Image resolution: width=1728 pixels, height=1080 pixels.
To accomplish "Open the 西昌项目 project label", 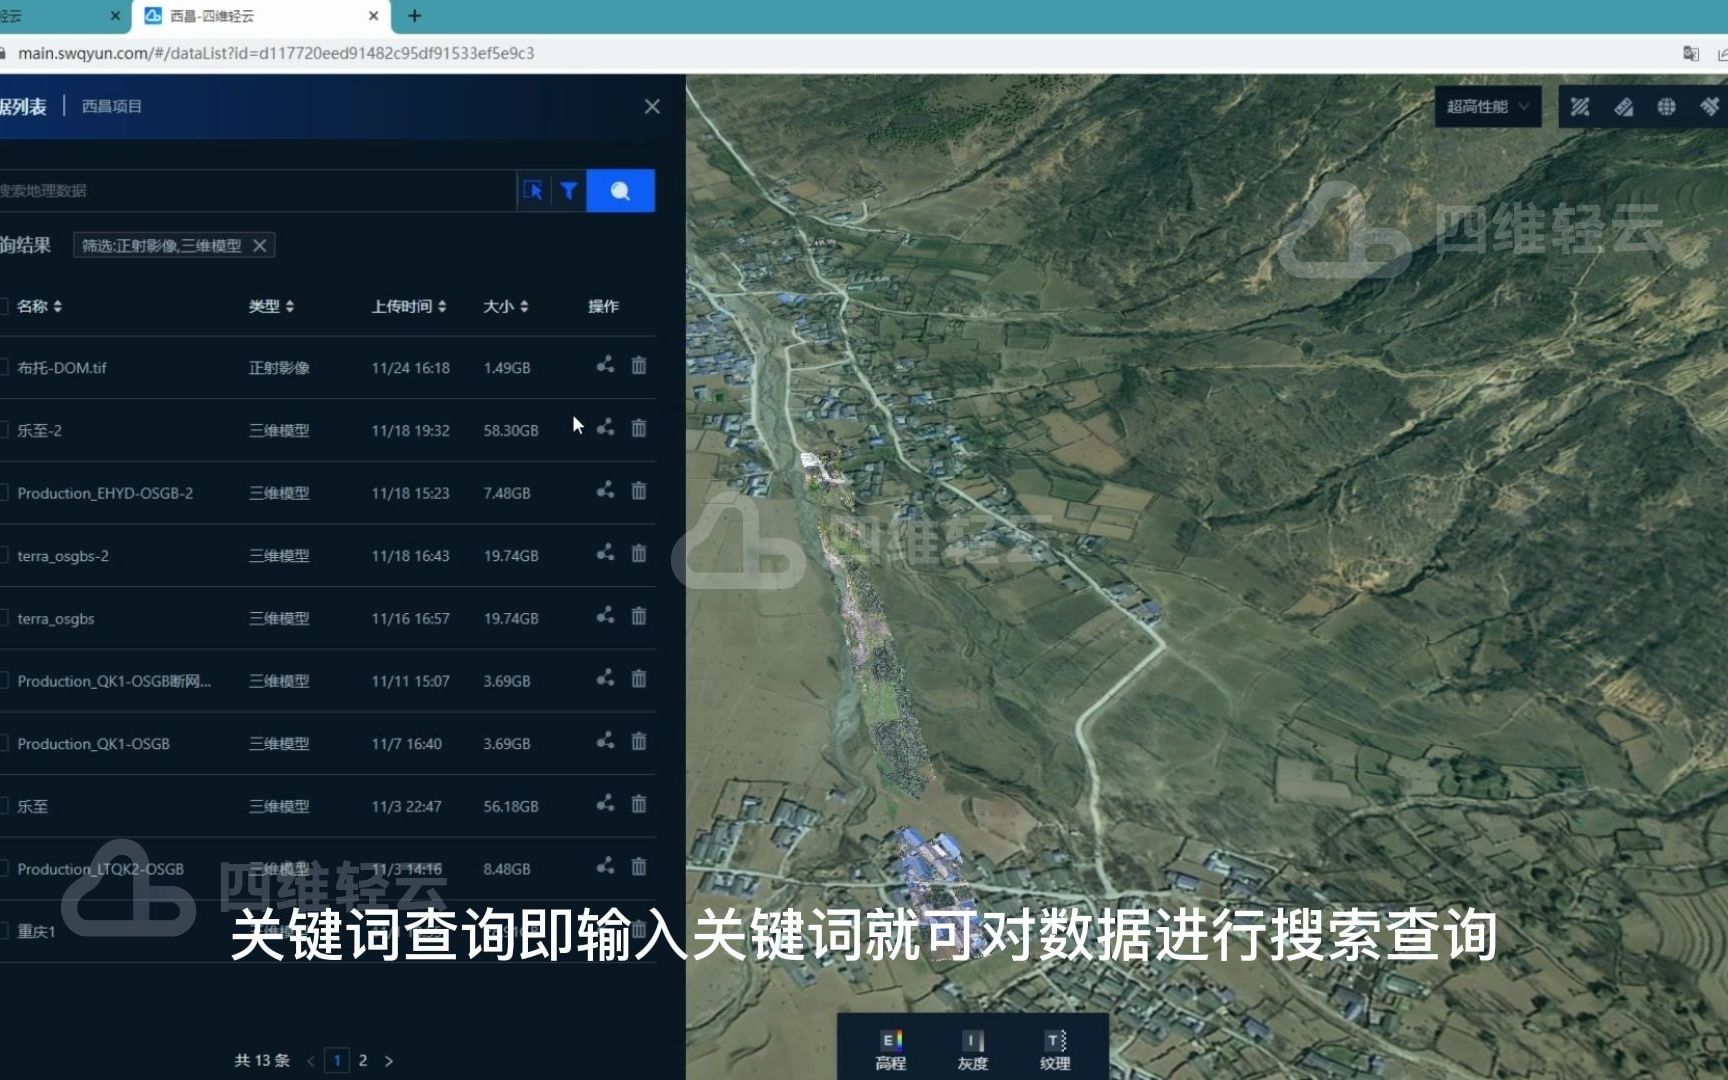I will tap(111, 106).
